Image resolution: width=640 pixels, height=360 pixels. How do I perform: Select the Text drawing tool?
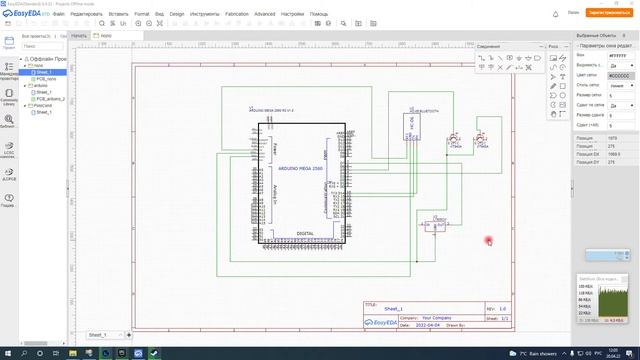coord(563,77)
